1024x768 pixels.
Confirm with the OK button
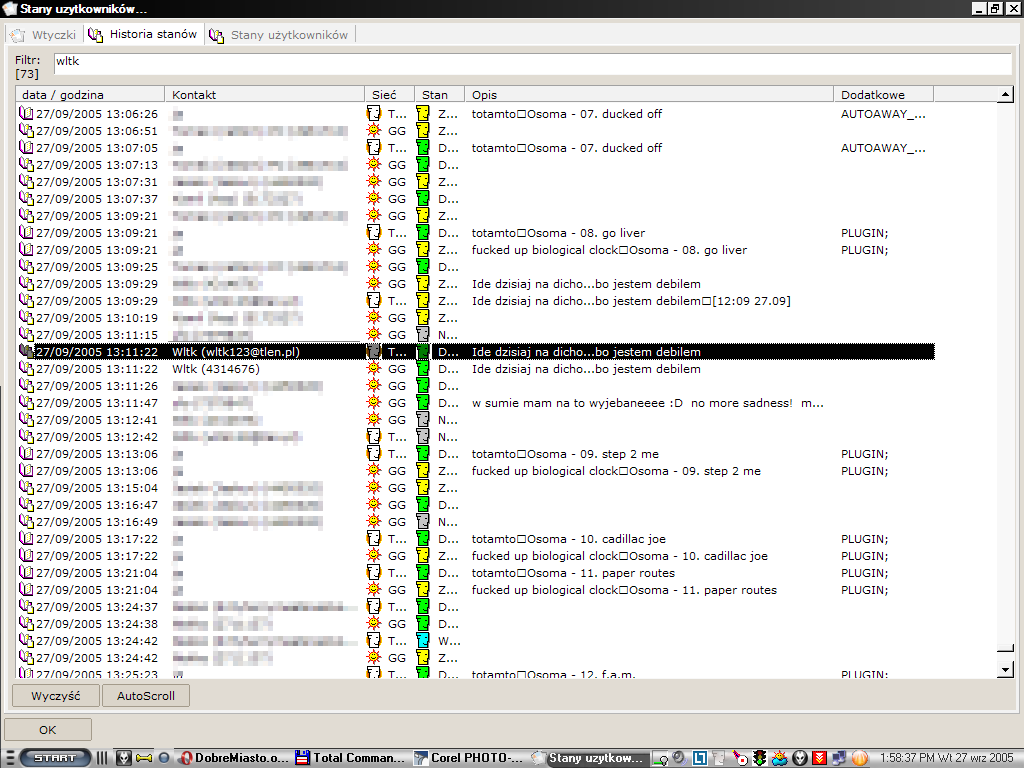[48, 730]
